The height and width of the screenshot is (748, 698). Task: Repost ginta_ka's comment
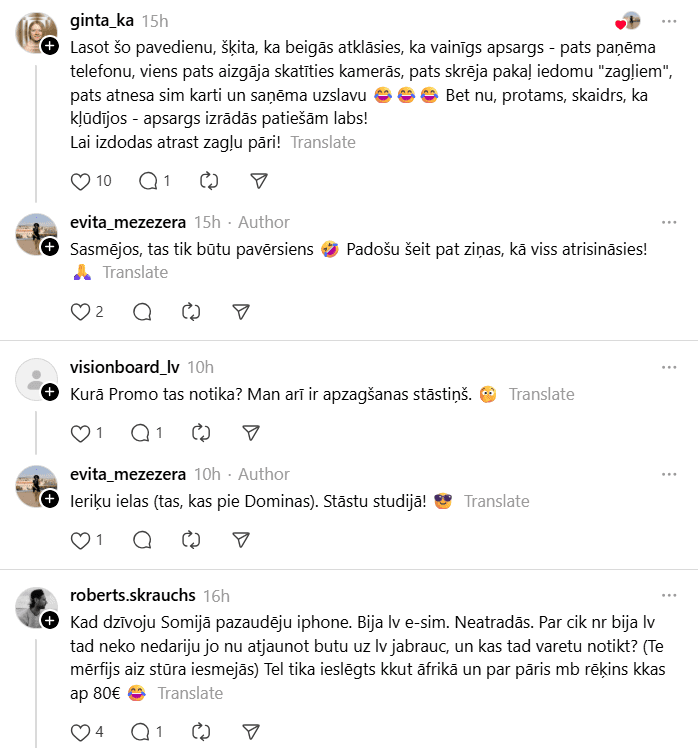coord(209,181)
